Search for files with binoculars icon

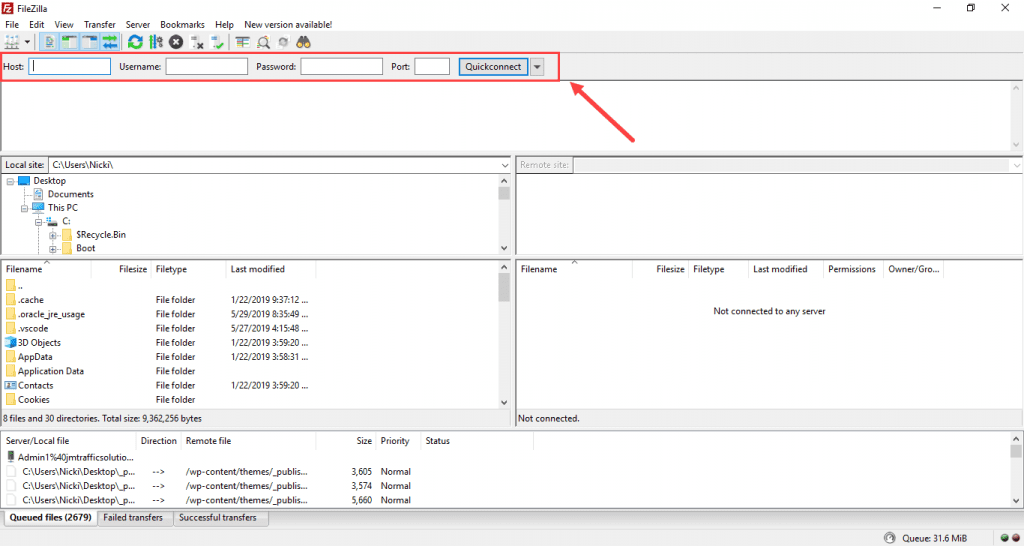[304, 42]
